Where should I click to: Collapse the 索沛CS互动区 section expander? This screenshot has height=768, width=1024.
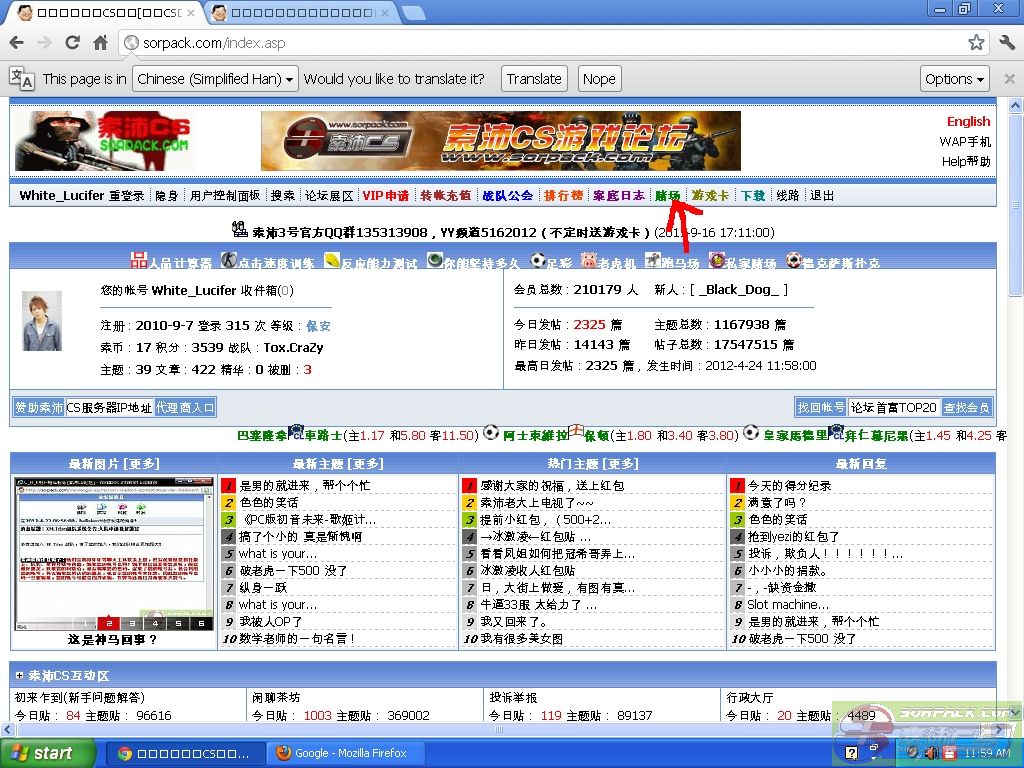coord(19,676)
